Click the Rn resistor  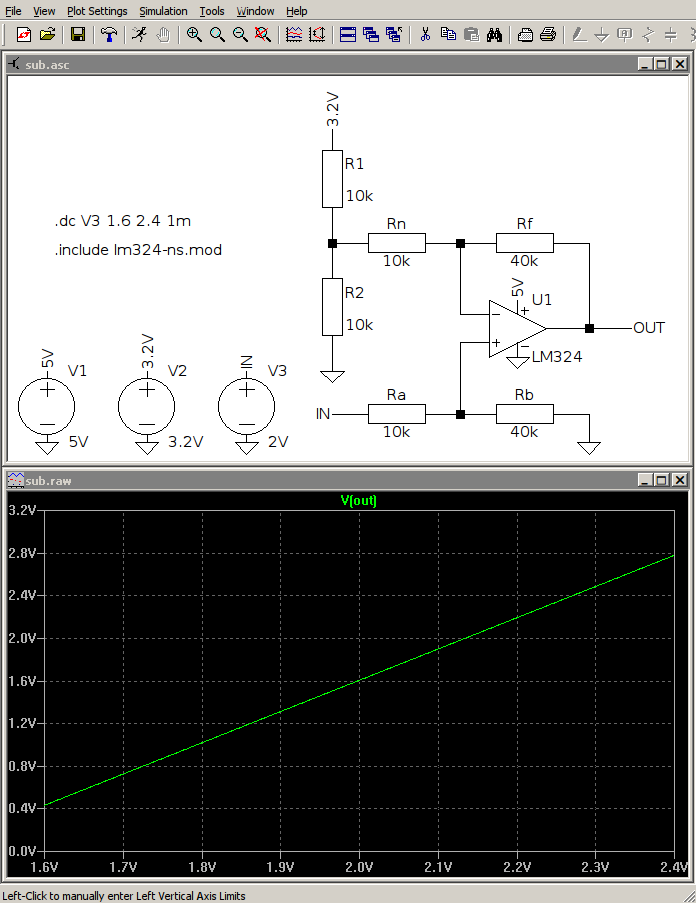397,243
